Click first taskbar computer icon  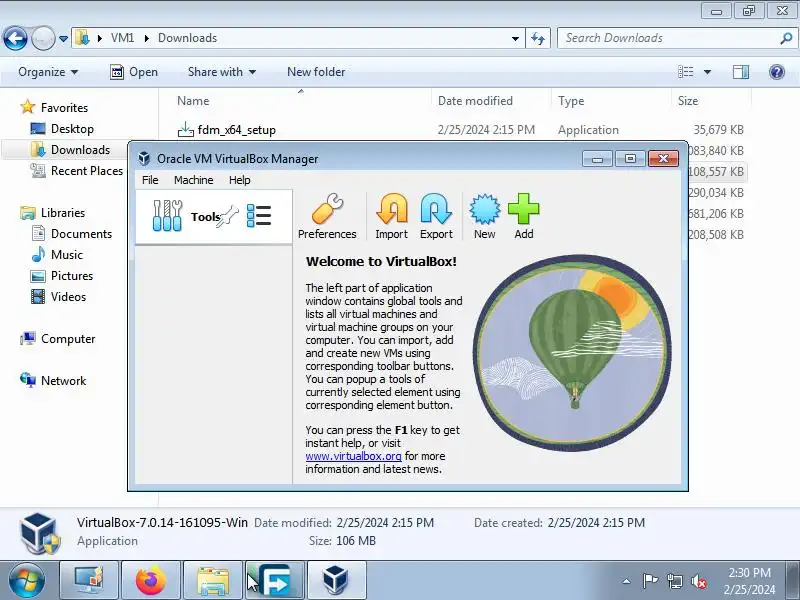click(89, 581)
